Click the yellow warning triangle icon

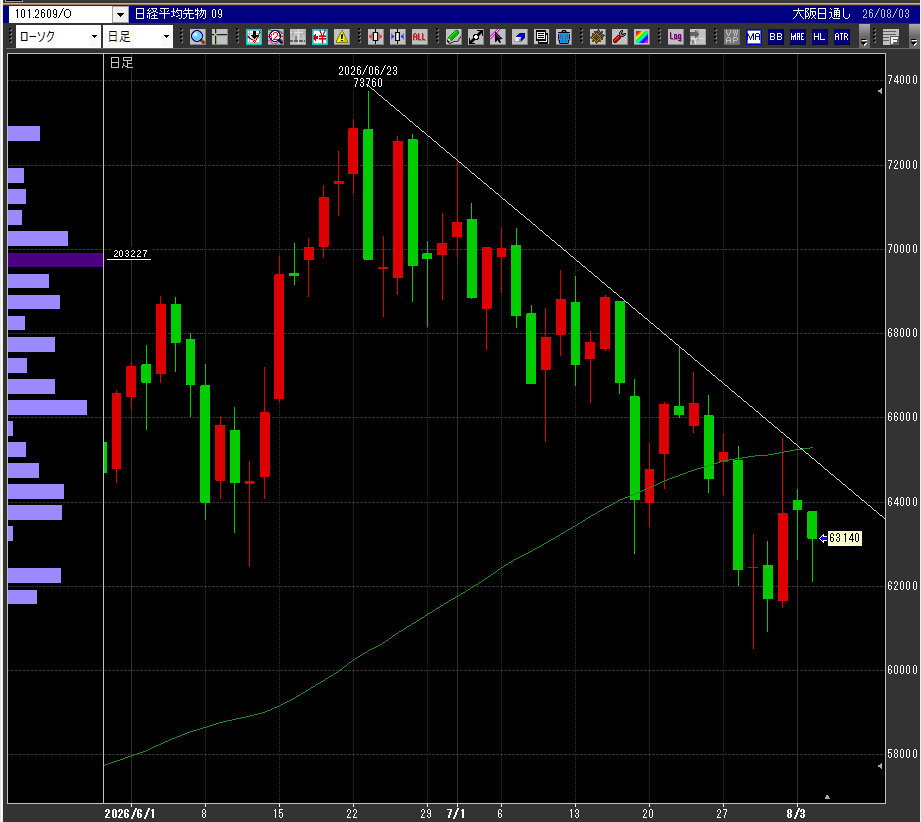click(x=342, y=37)
